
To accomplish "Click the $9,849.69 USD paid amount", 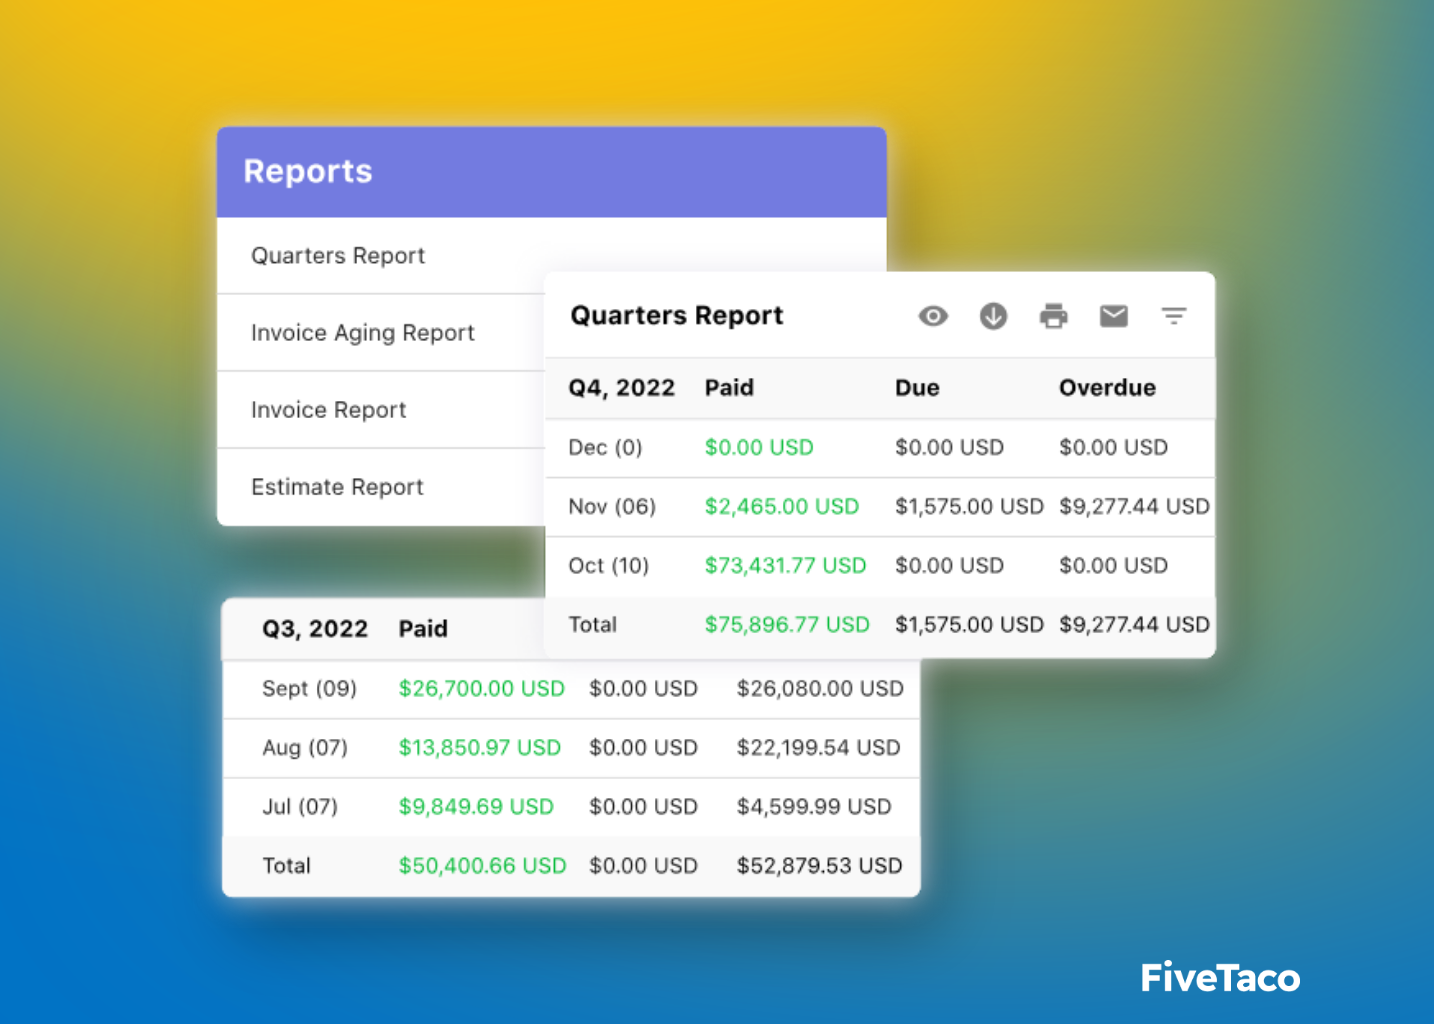I will 476,807.
